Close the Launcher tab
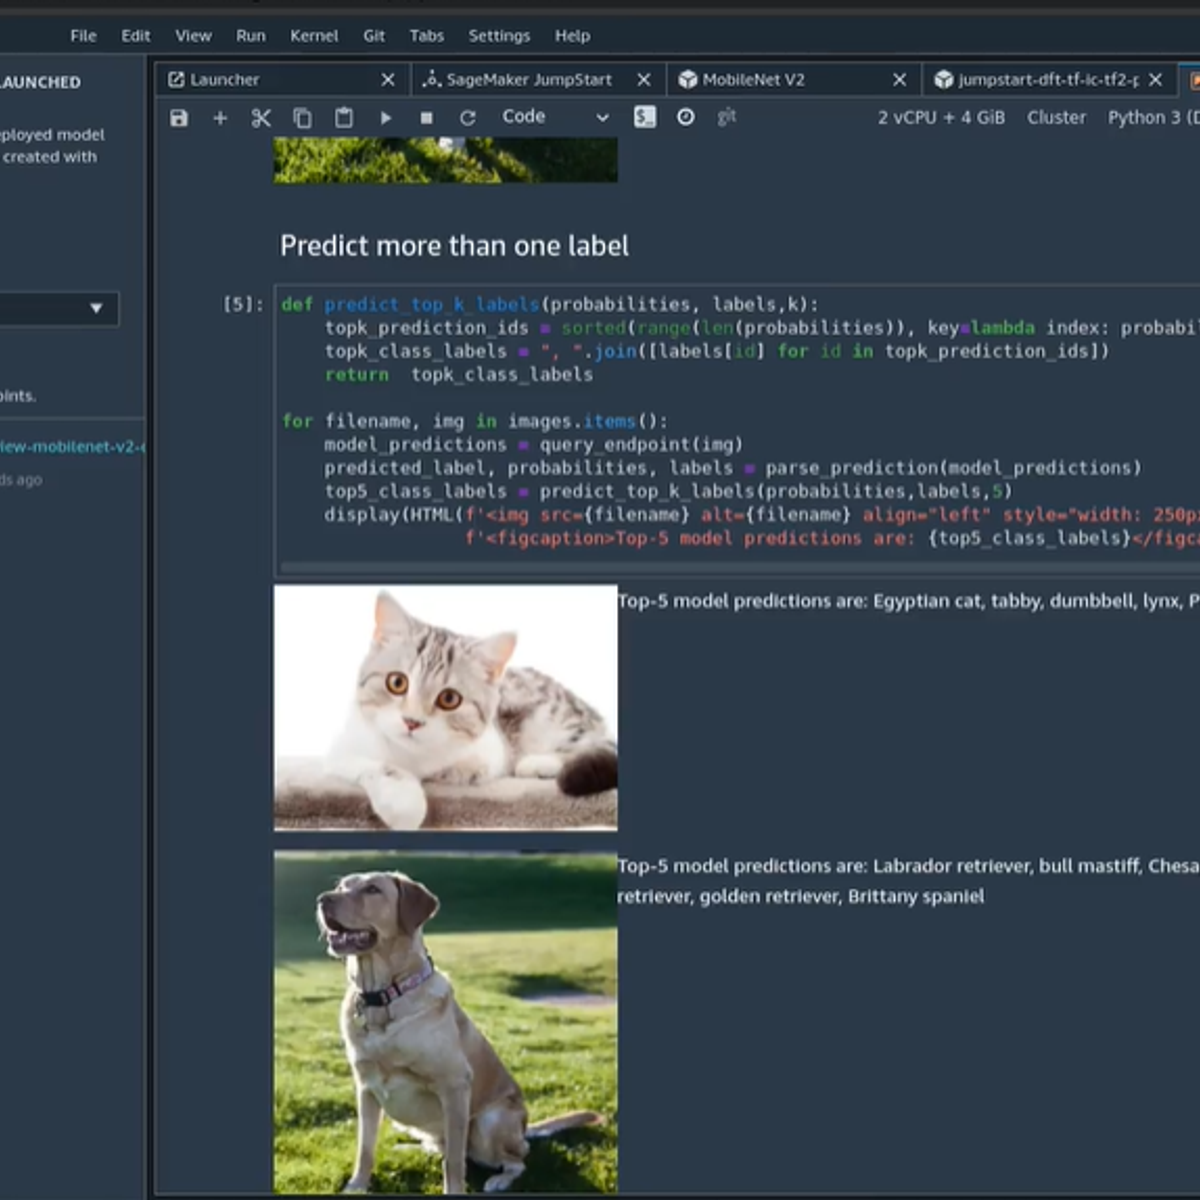Image resolution: width=1200 pixels, height=1200 pixels. pos(388,80)
